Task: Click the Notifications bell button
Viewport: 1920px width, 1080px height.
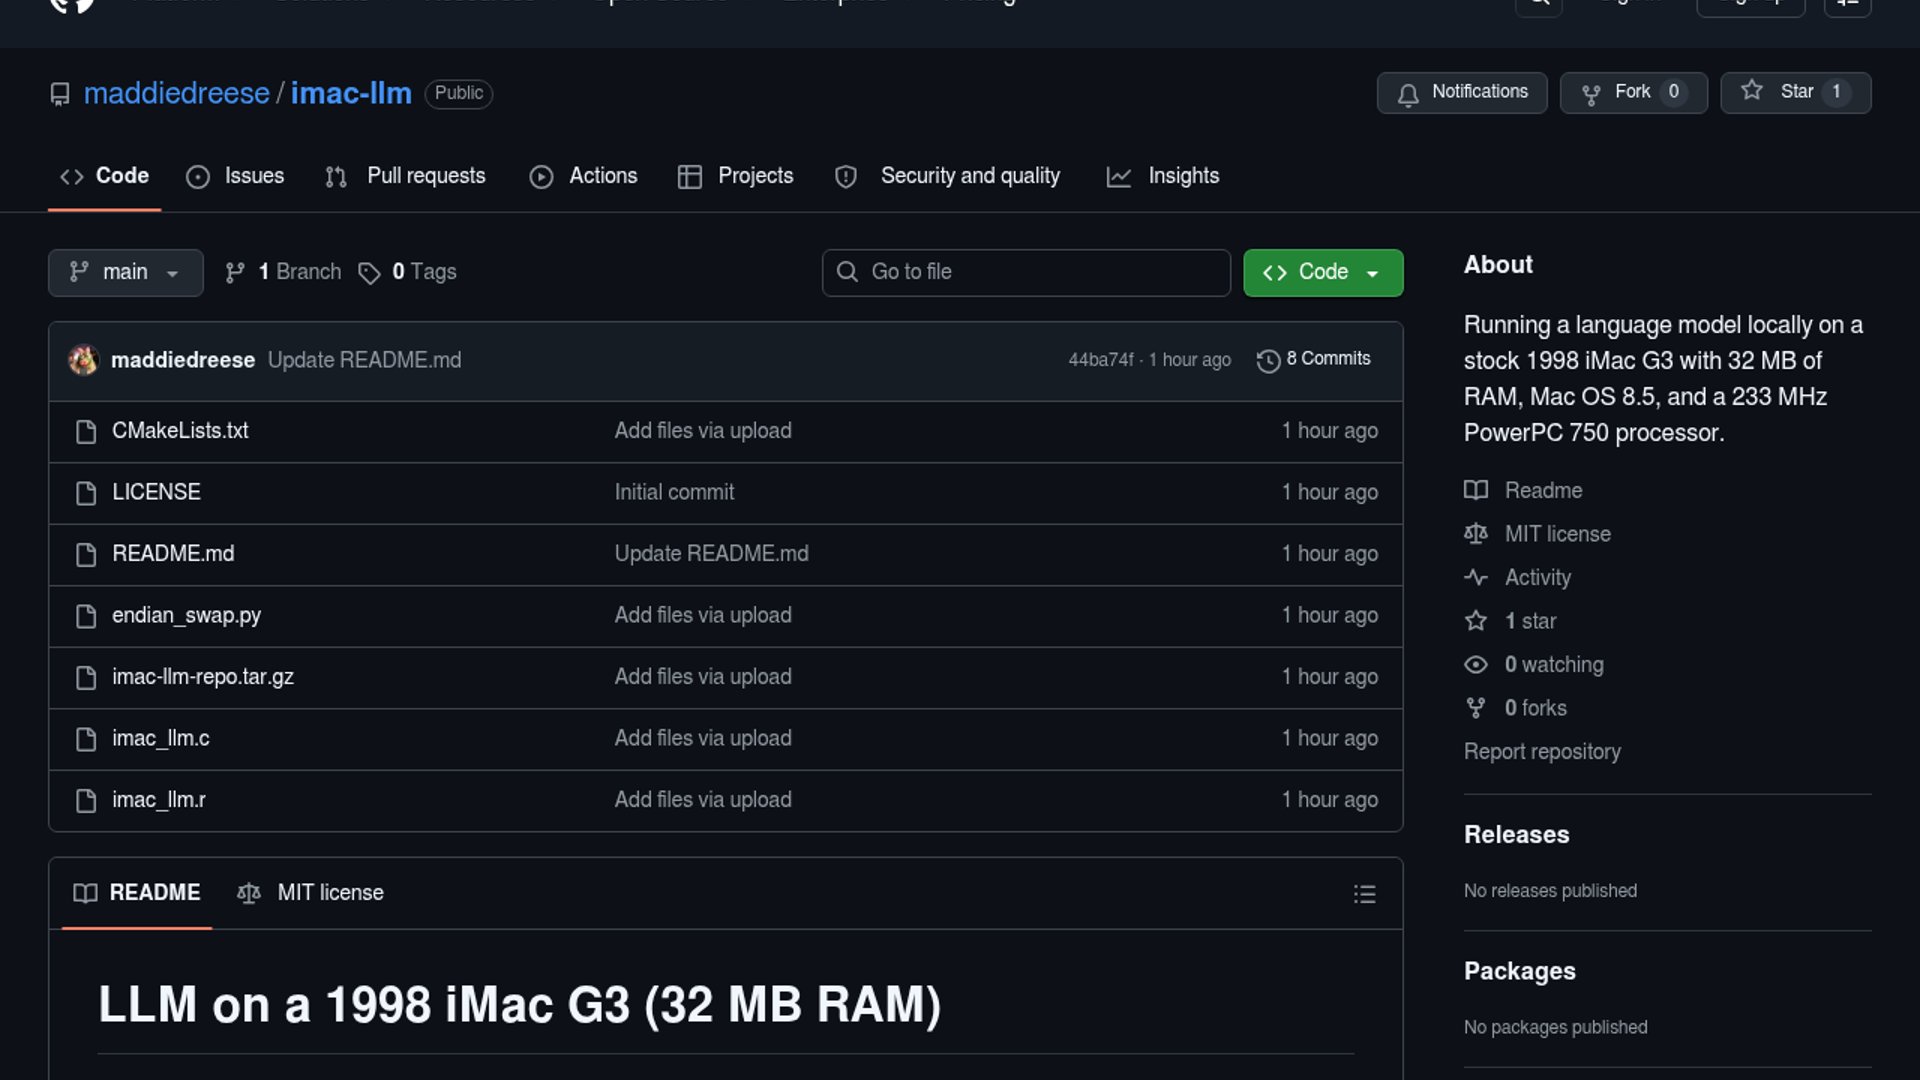Action: click(x=1461, y=92)
